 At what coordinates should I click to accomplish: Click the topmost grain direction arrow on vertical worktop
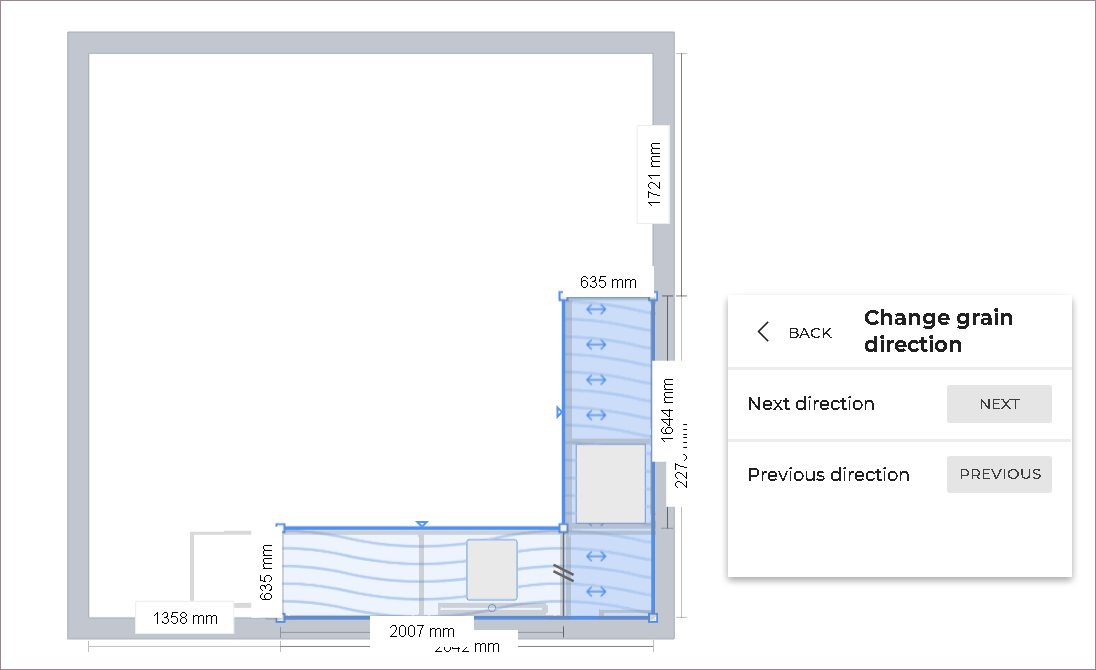tap(596, 310)
